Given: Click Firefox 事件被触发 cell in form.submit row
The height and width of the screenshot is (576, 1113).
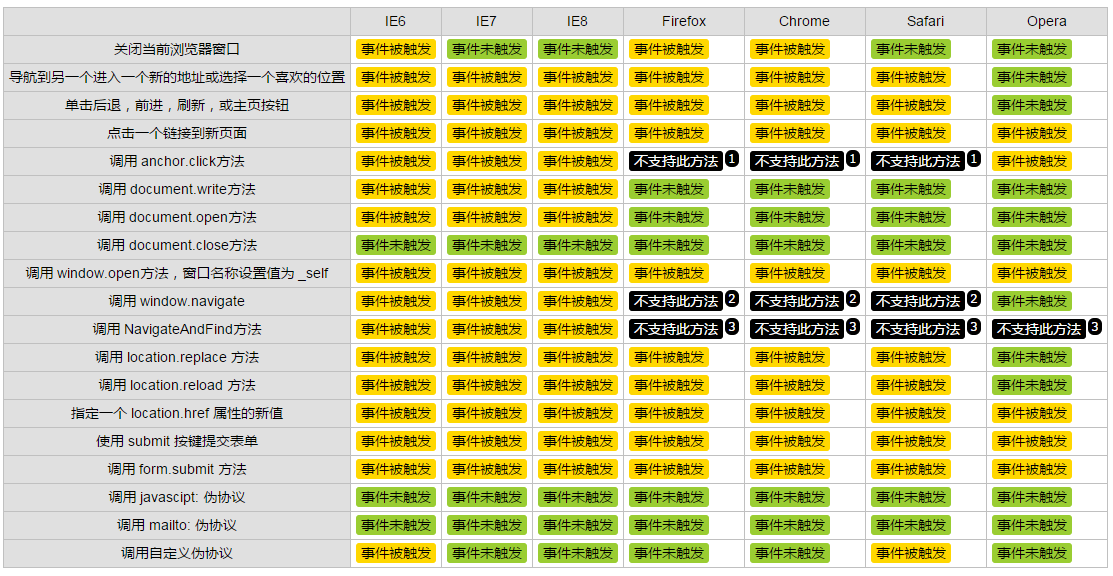Looking at the screenshot, I should (669, 469).
